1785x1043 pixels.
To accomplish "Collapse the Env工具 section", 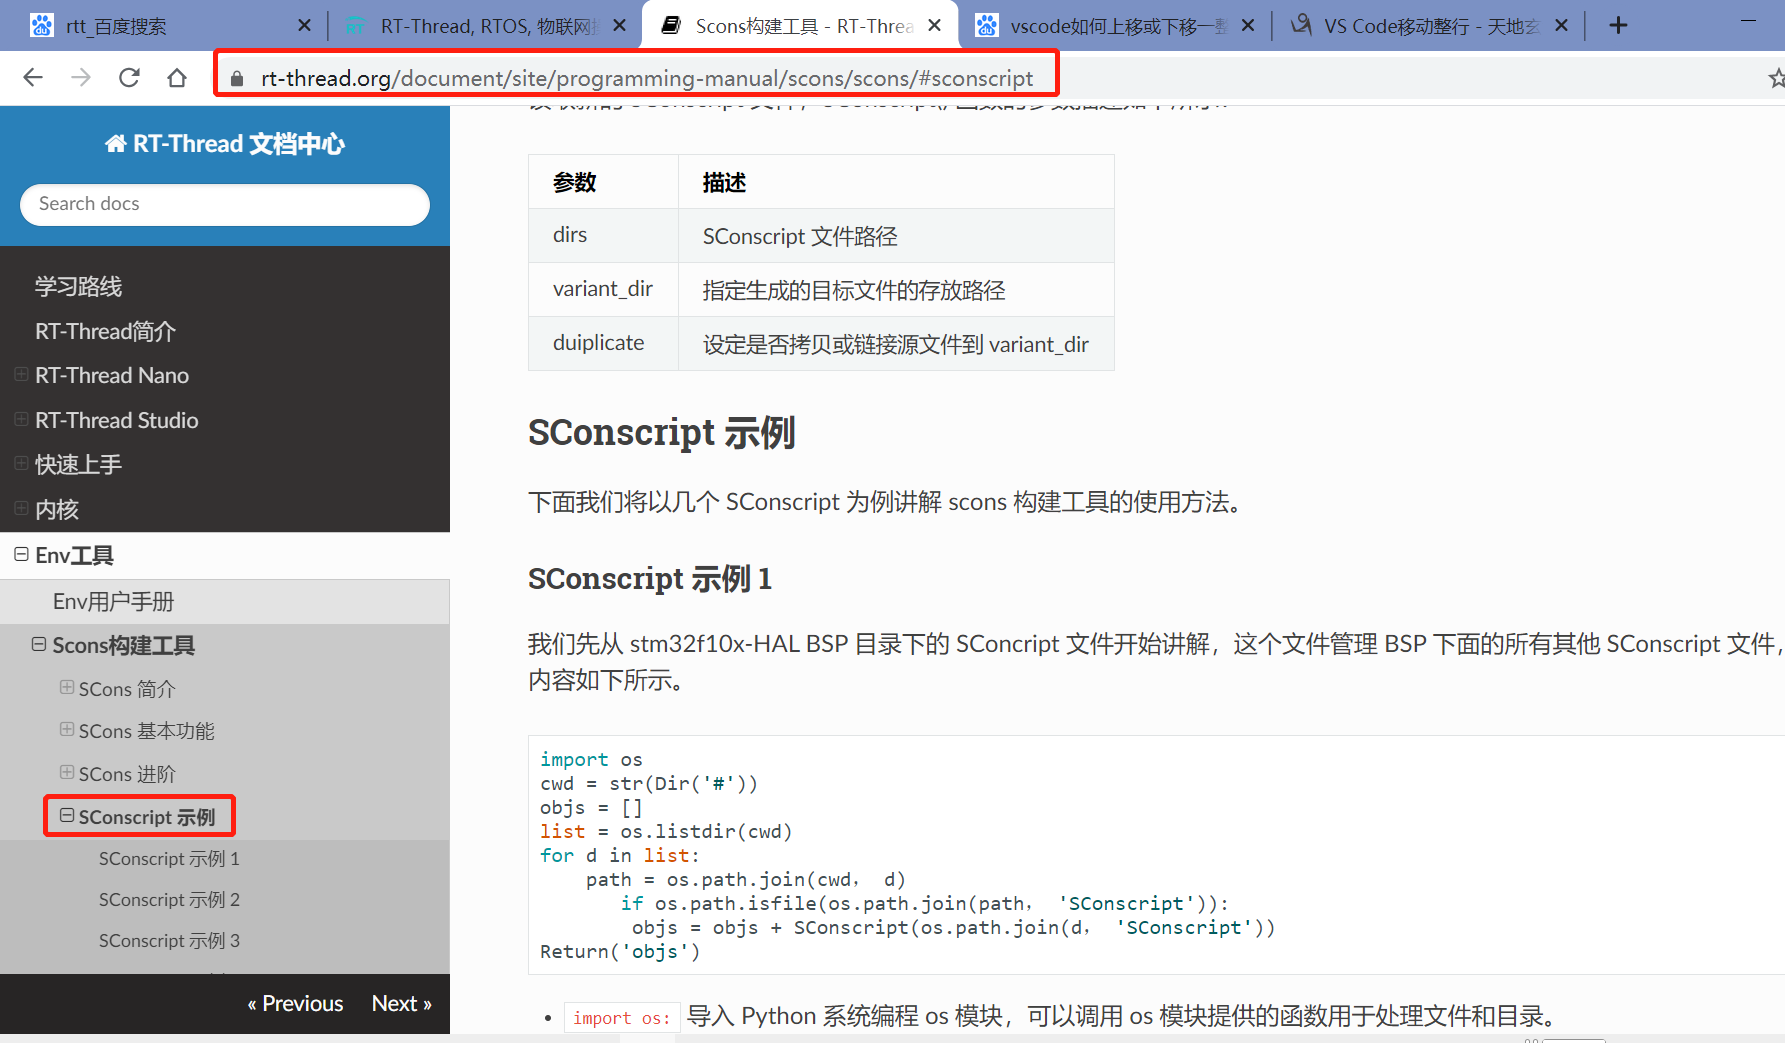I will click(21, 555).
